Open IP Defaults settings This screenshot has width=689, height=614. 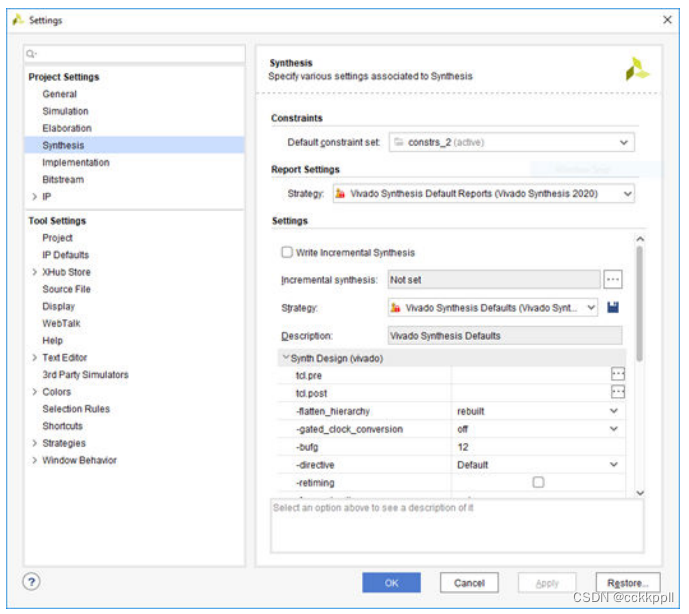pos(65,255)
